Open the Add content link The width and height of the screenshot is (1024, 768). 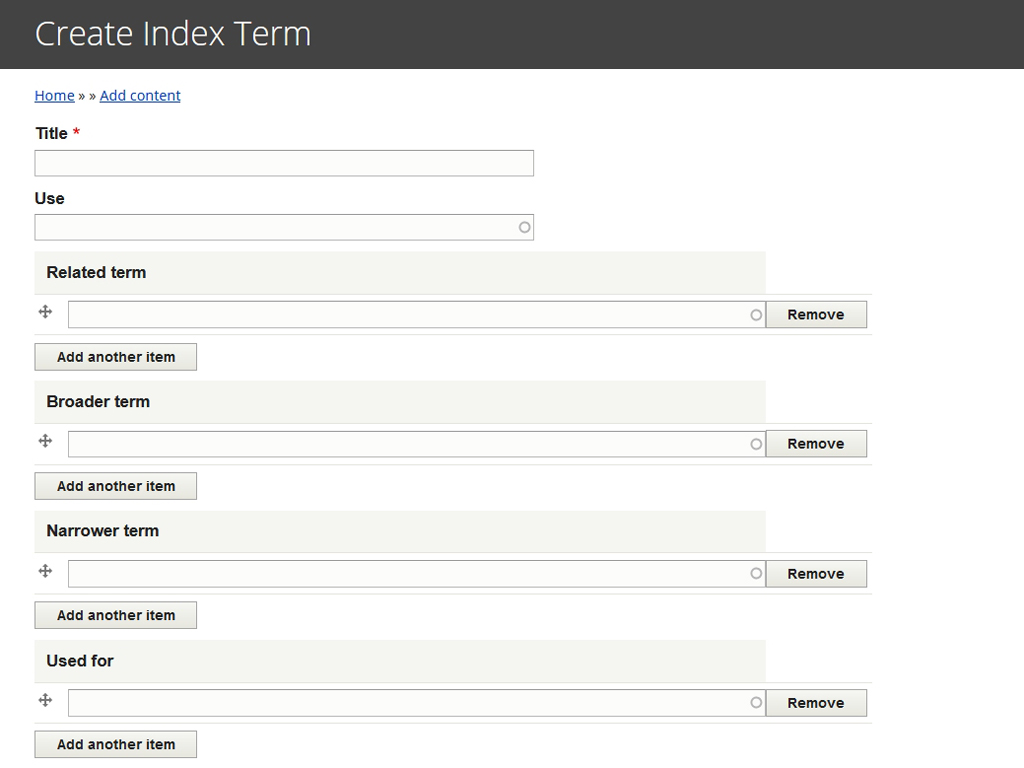(x=139, y=95)
